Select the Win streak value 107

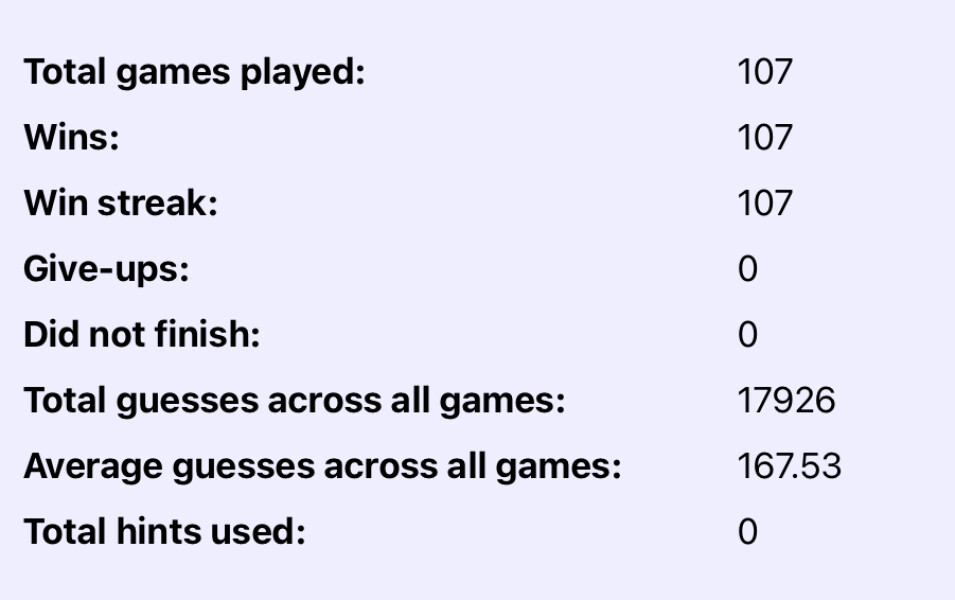coord(764,203)
